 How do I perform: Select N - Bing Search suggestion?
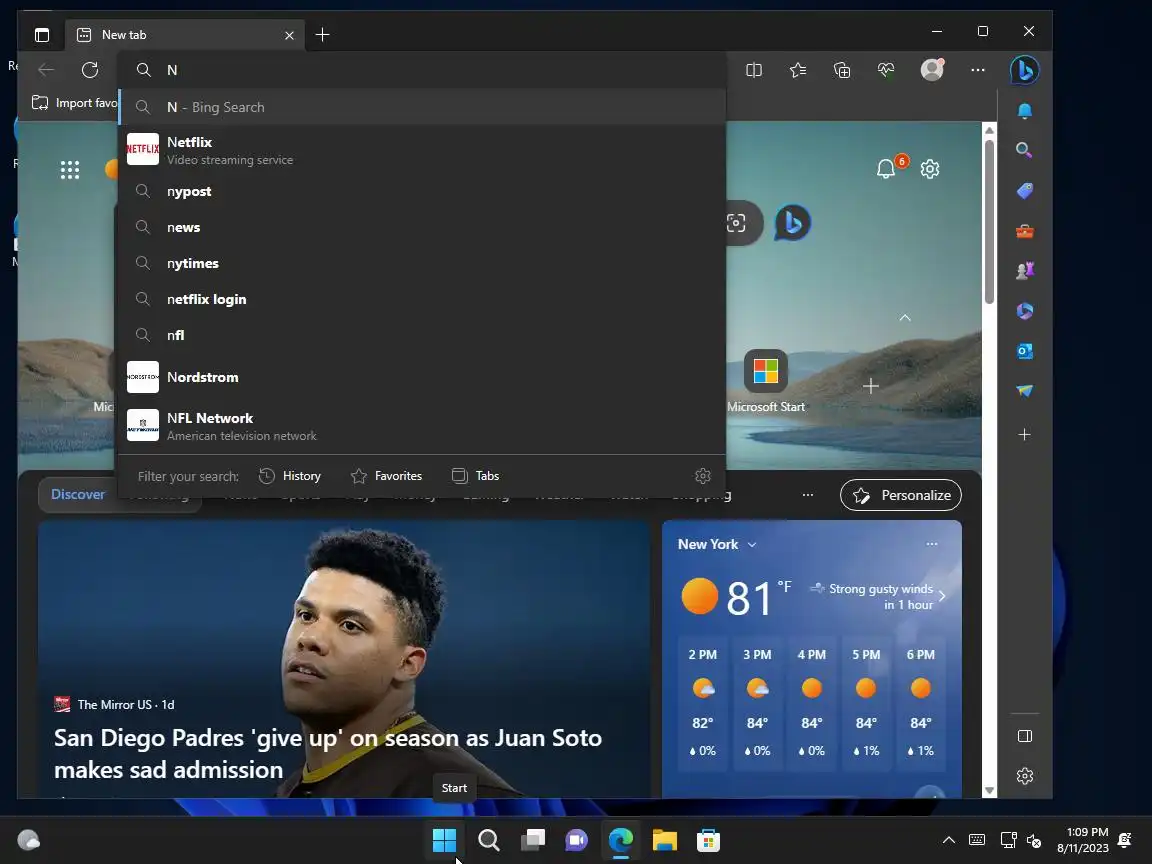[422, 107]
